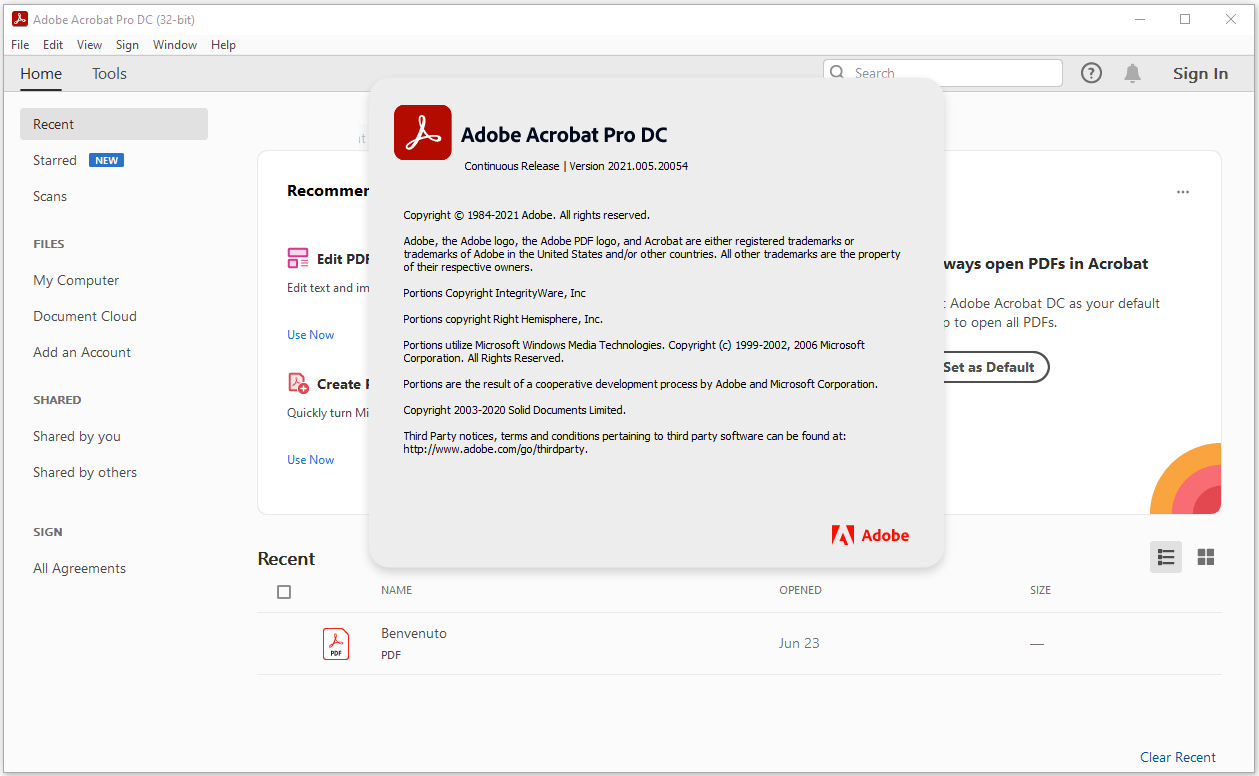Switch to the Tools tab

pos(109,73)
